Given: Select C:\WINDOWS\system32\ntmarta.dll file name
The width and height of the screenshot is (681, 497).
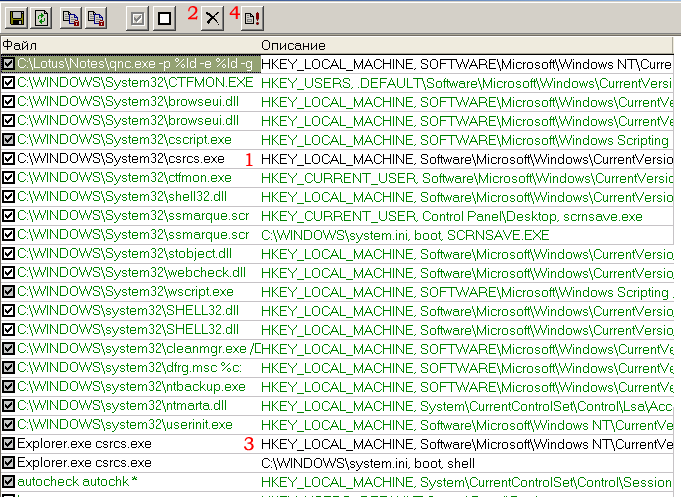Looking at the screenshot, I should coord(122,405).
